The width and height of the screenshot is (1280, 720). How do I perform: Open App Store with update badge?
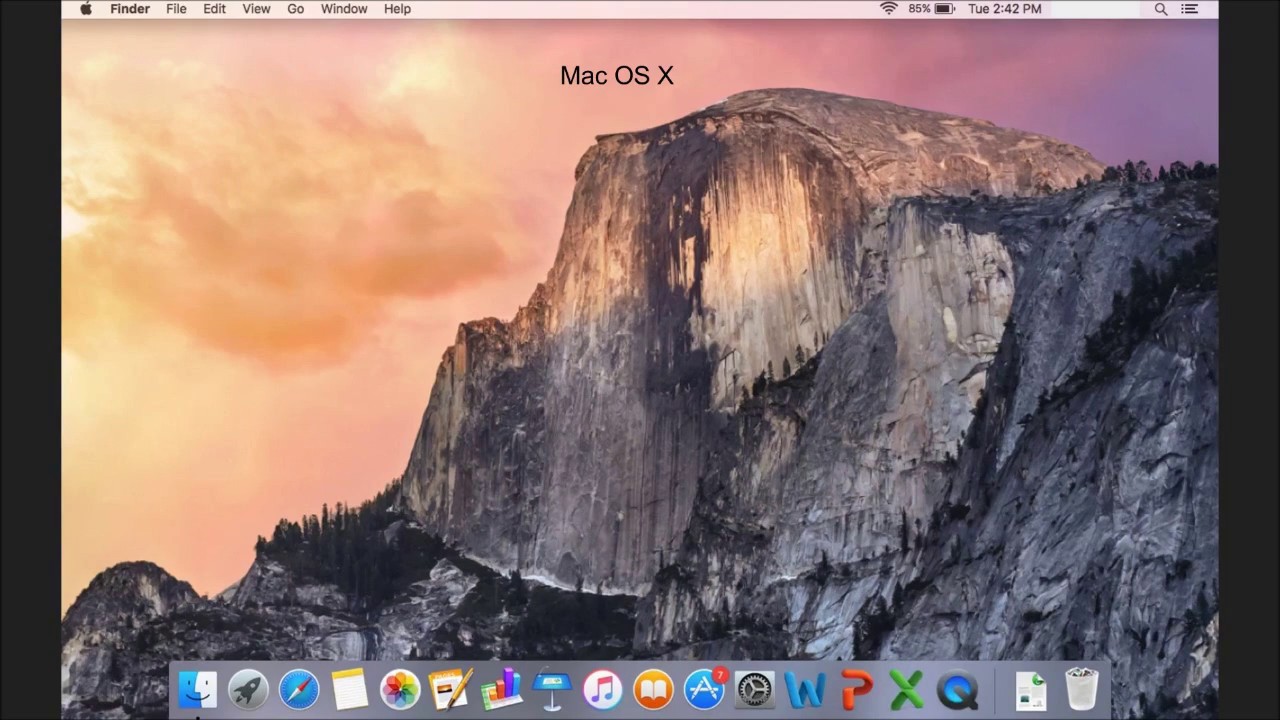click(704, 690)
